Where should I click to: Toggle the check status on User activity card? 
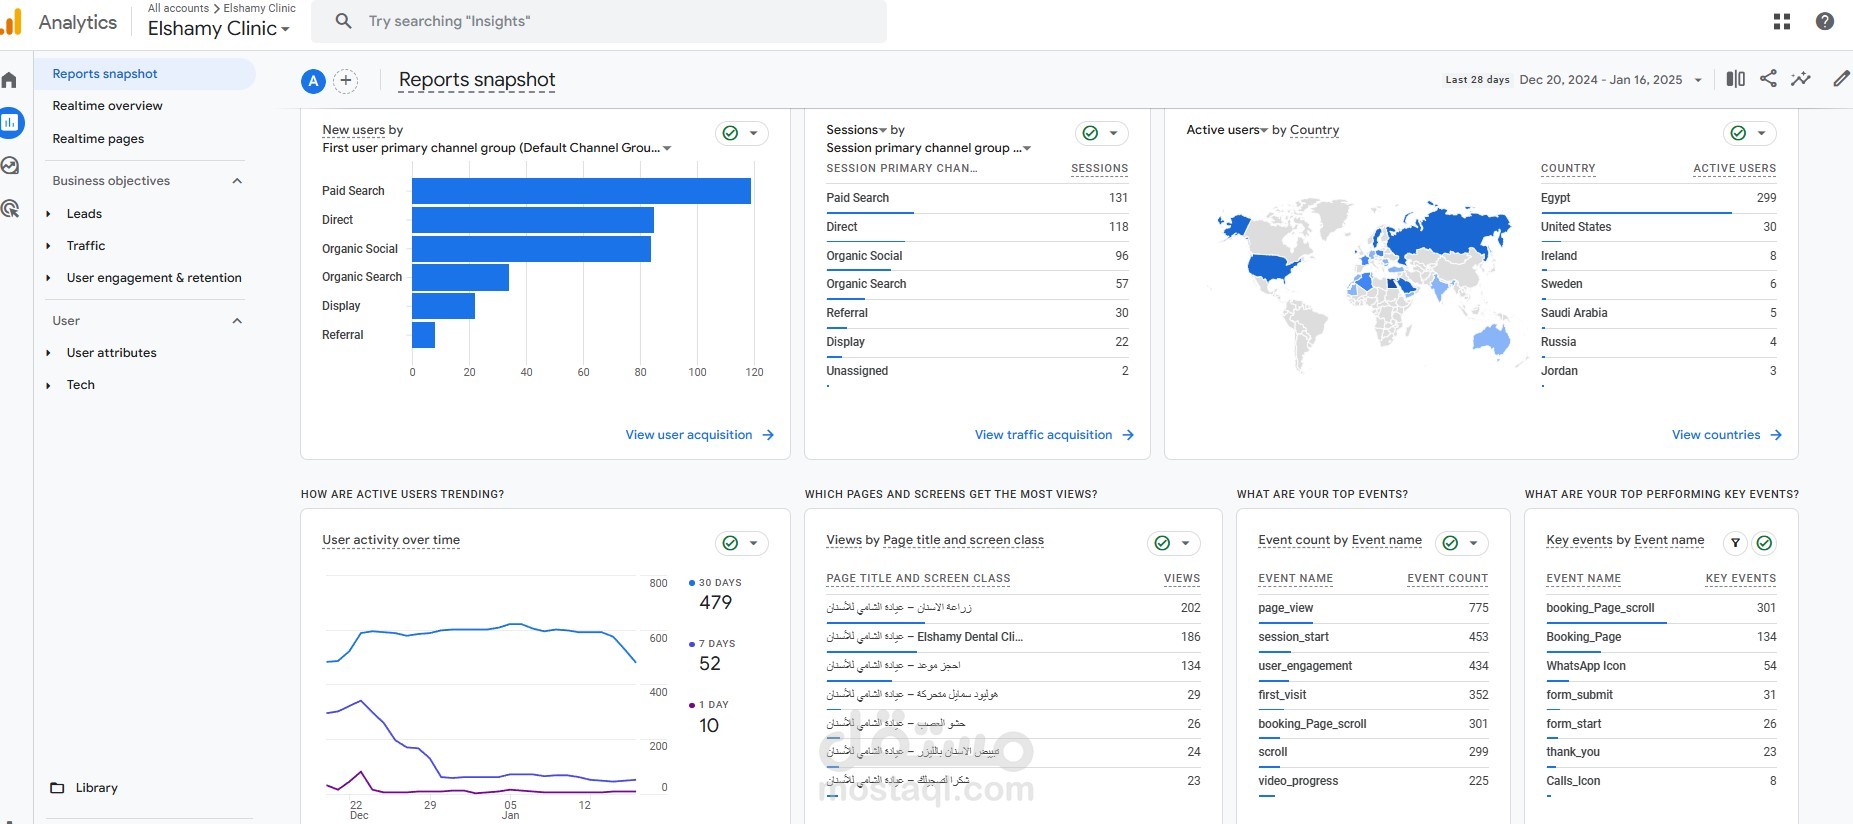(x=741, y=543)
